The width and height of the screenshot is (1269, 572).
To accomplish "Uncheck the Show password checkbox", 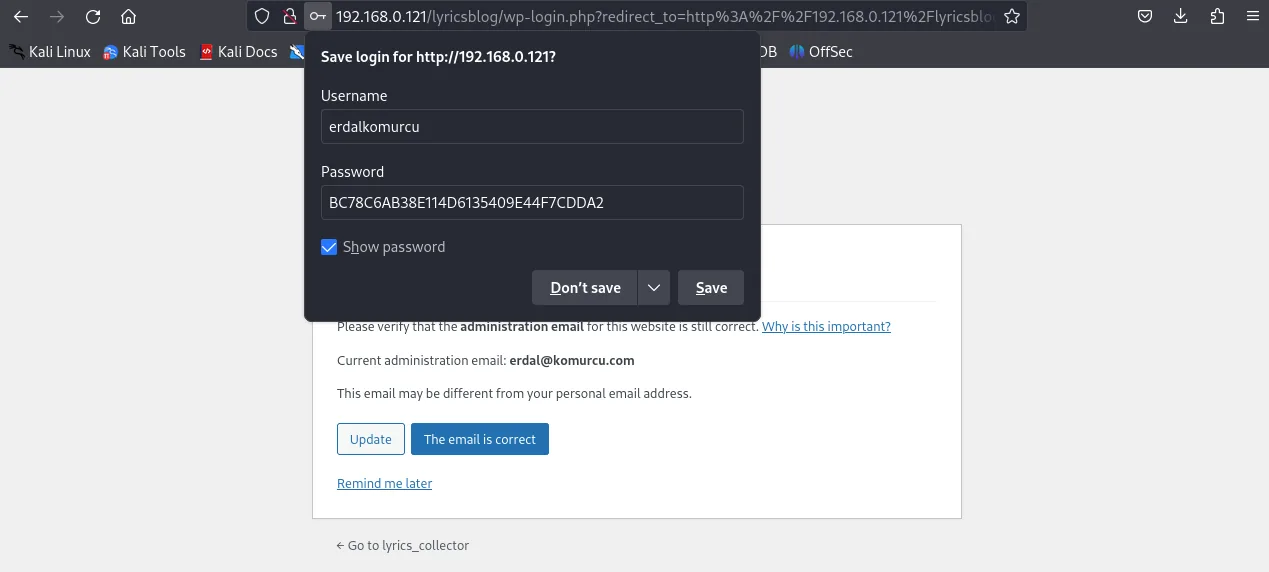I will point(329,247).
